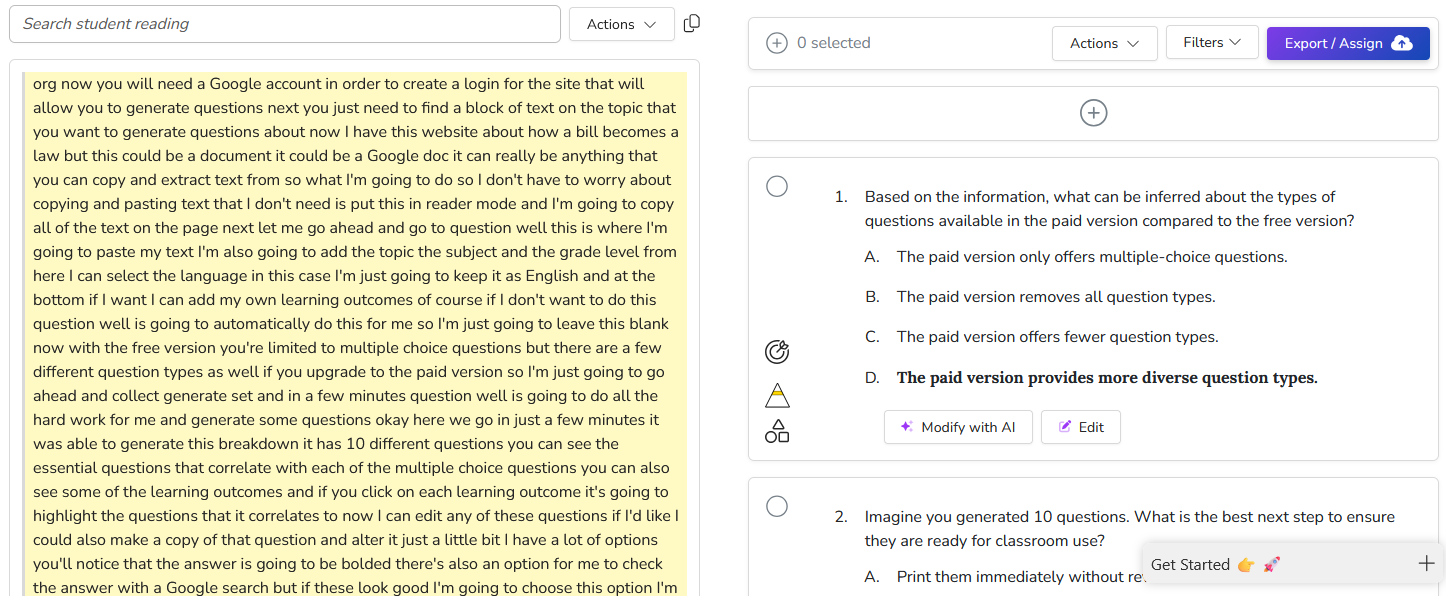
Task: Click the add question plus circle icon
Action: click(1093, 113)
